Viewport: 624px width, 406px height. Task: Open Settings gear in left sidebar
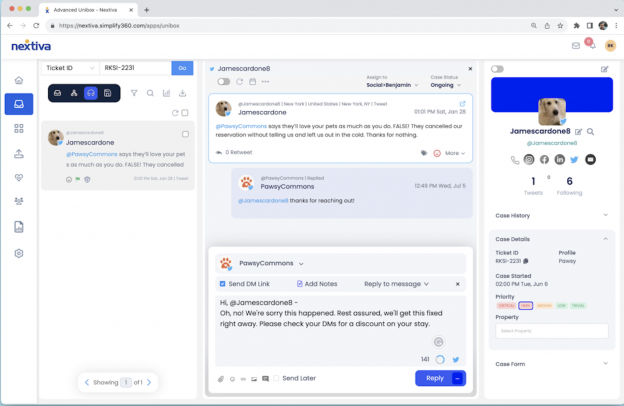point(18,253)
